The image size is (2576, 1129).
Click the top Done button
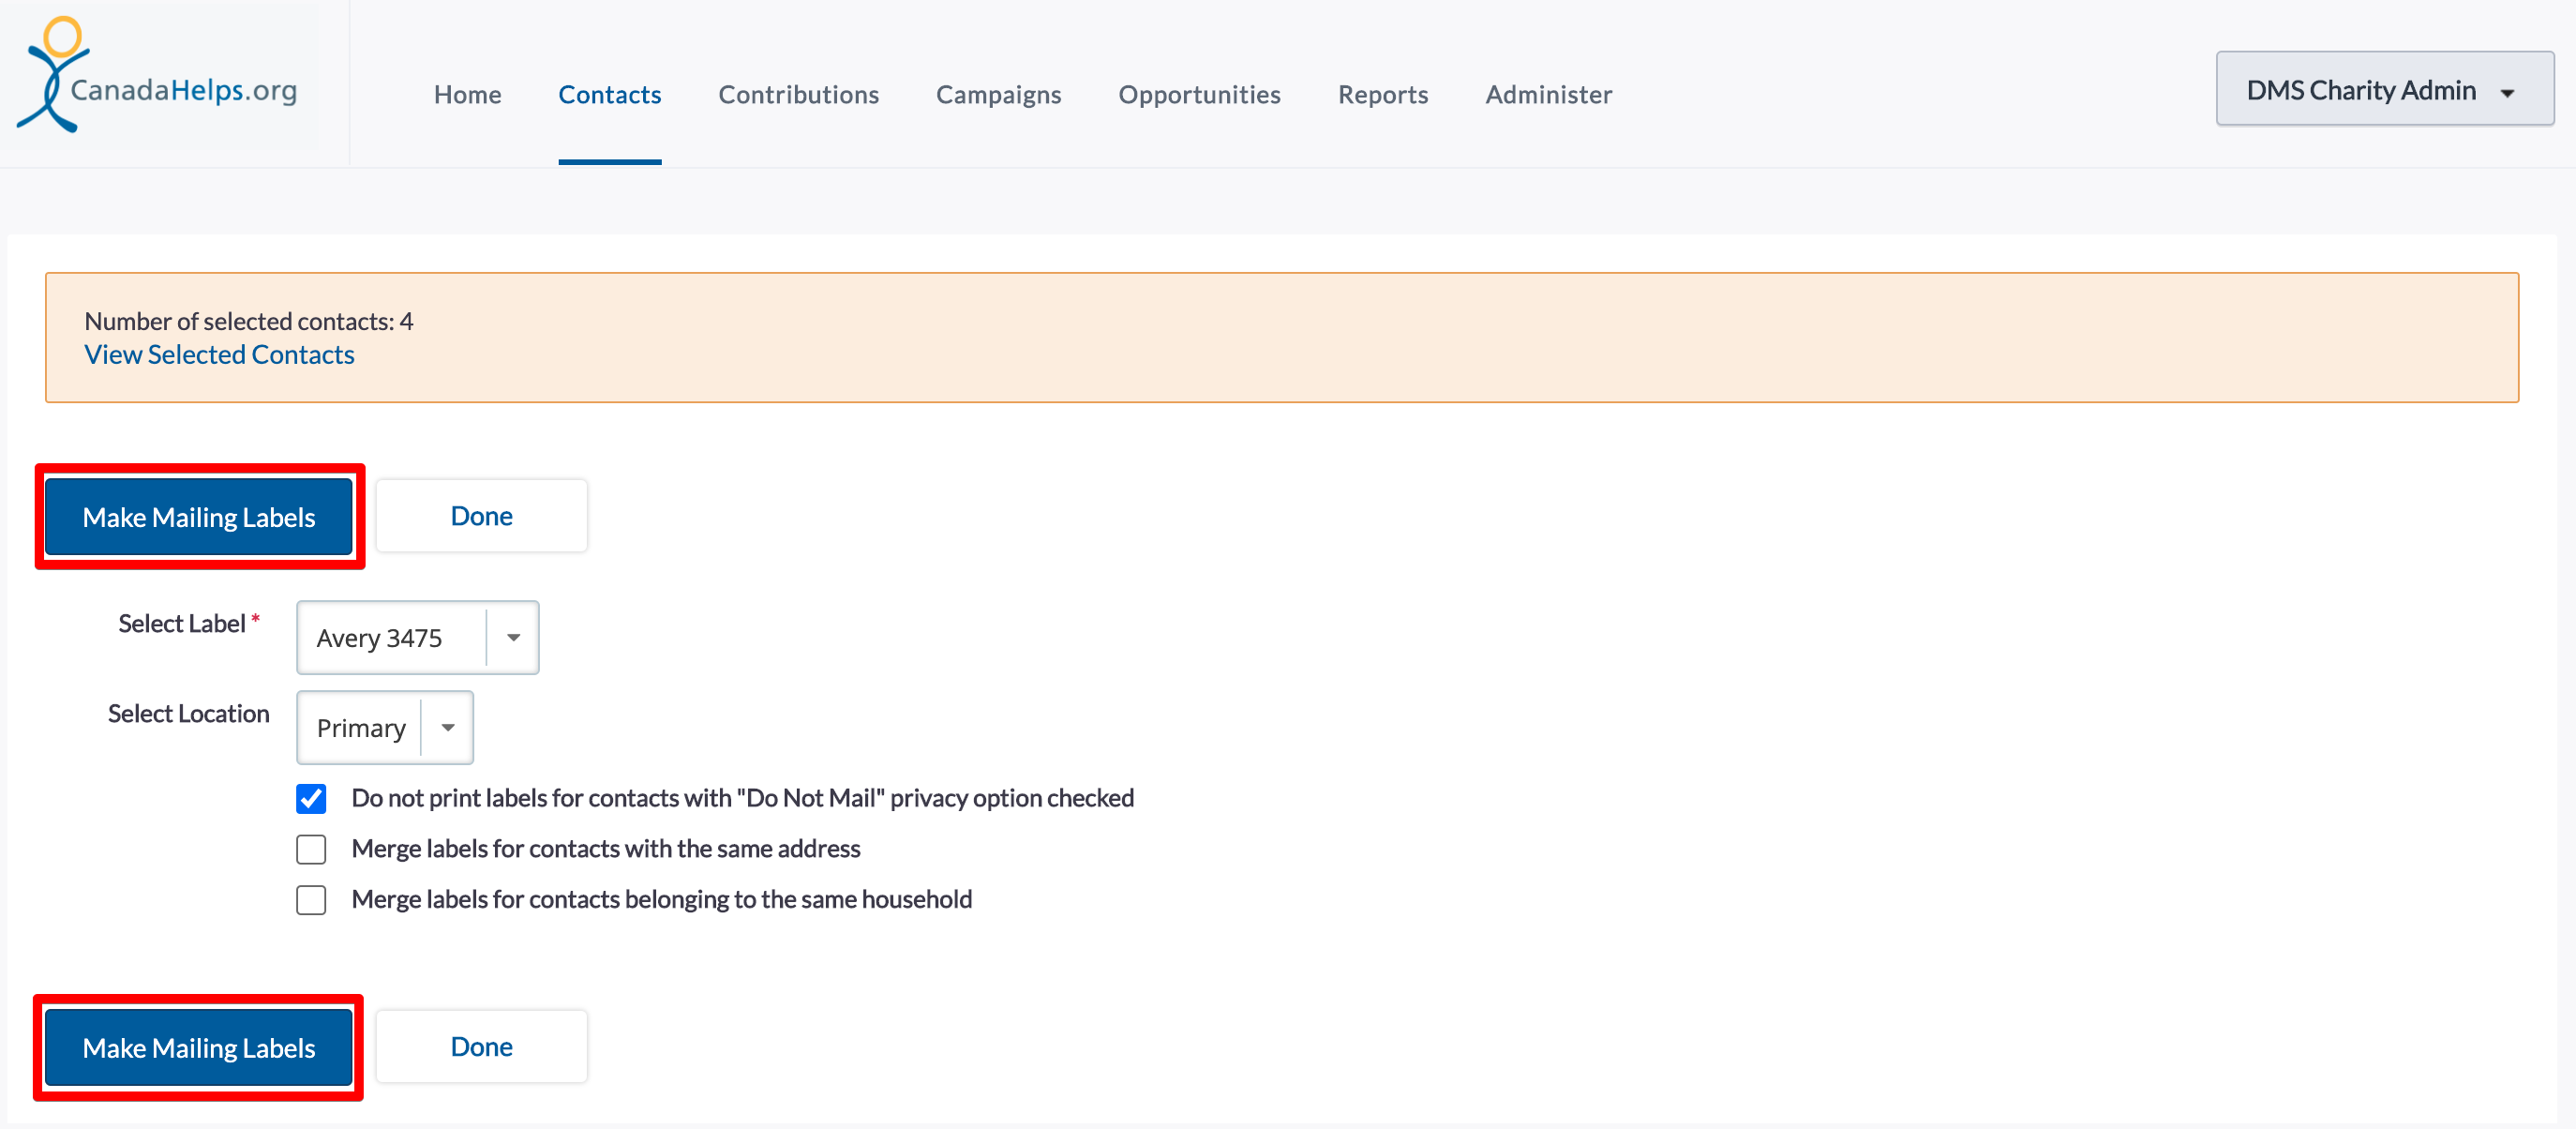tap(481, 515)
